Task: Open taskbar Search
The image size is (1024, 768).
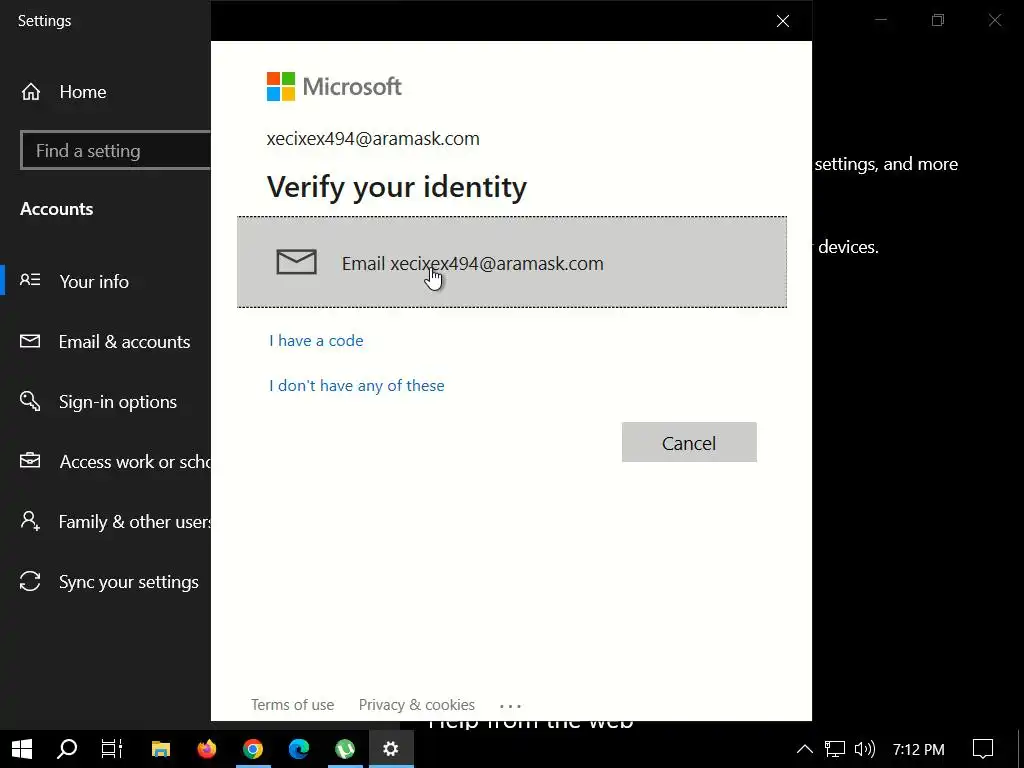Action: click(67, 749)
